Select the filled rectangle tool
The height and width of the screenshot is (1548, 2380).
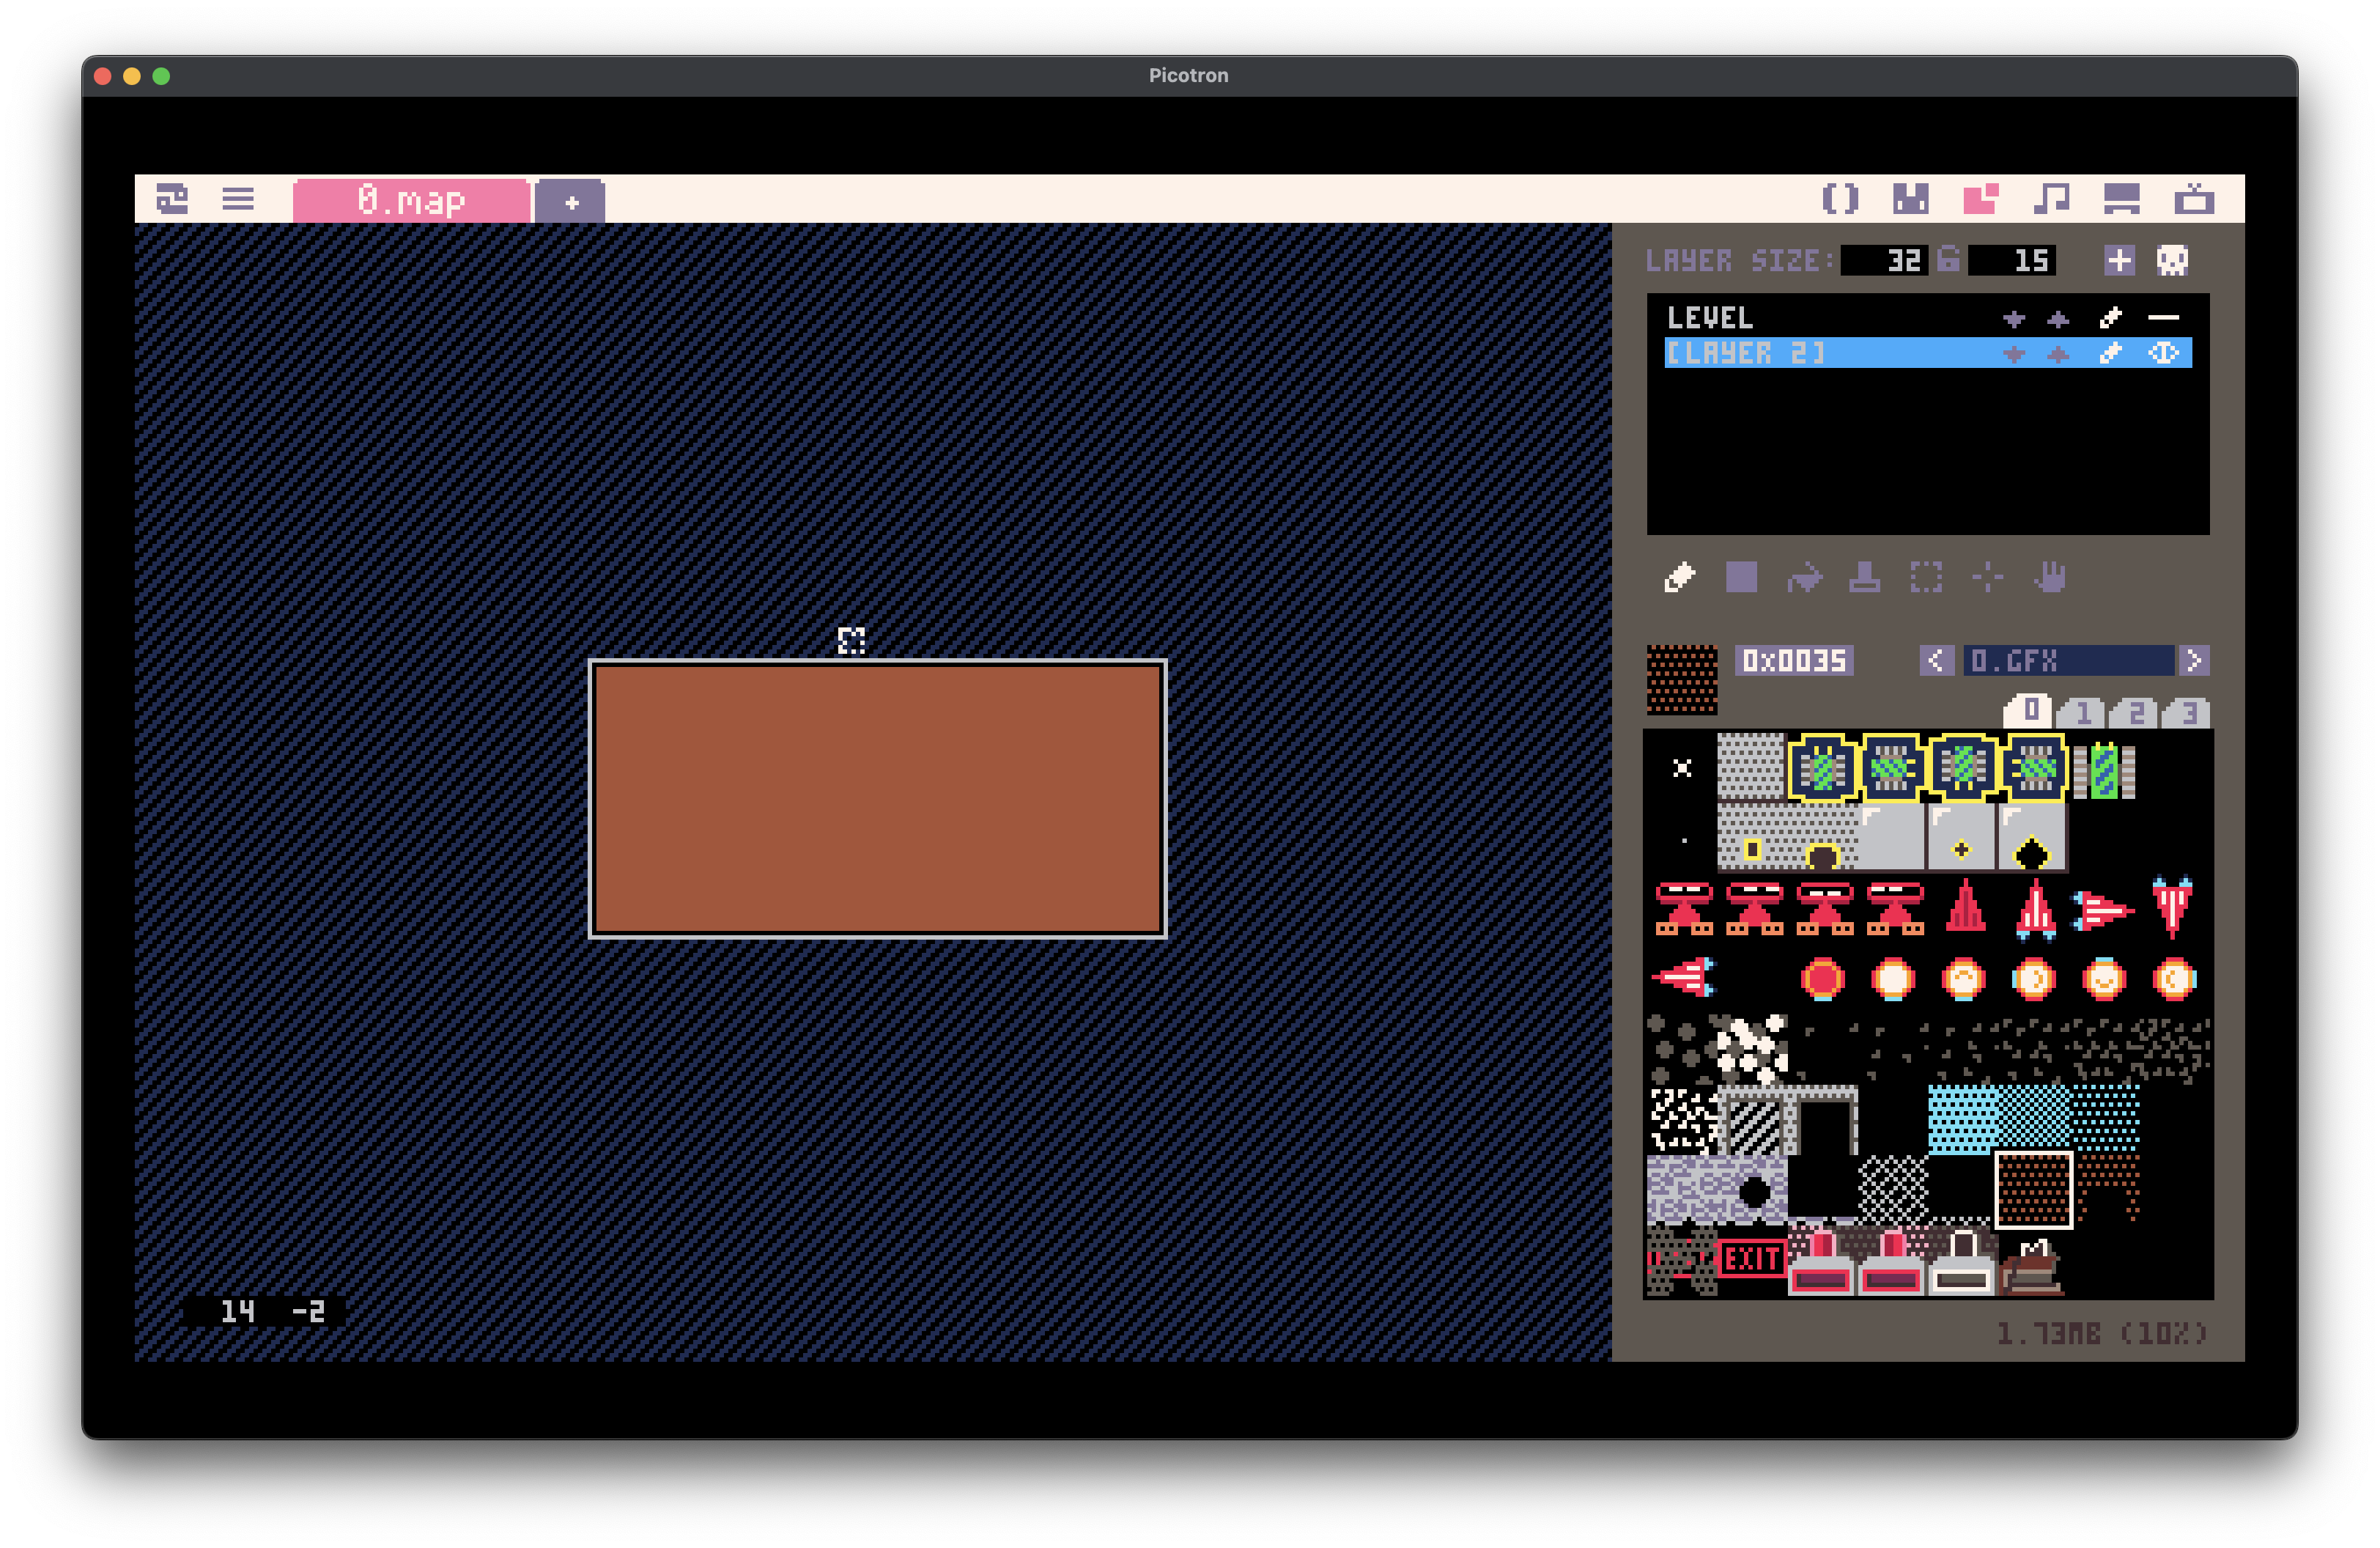pos(1741,577)
